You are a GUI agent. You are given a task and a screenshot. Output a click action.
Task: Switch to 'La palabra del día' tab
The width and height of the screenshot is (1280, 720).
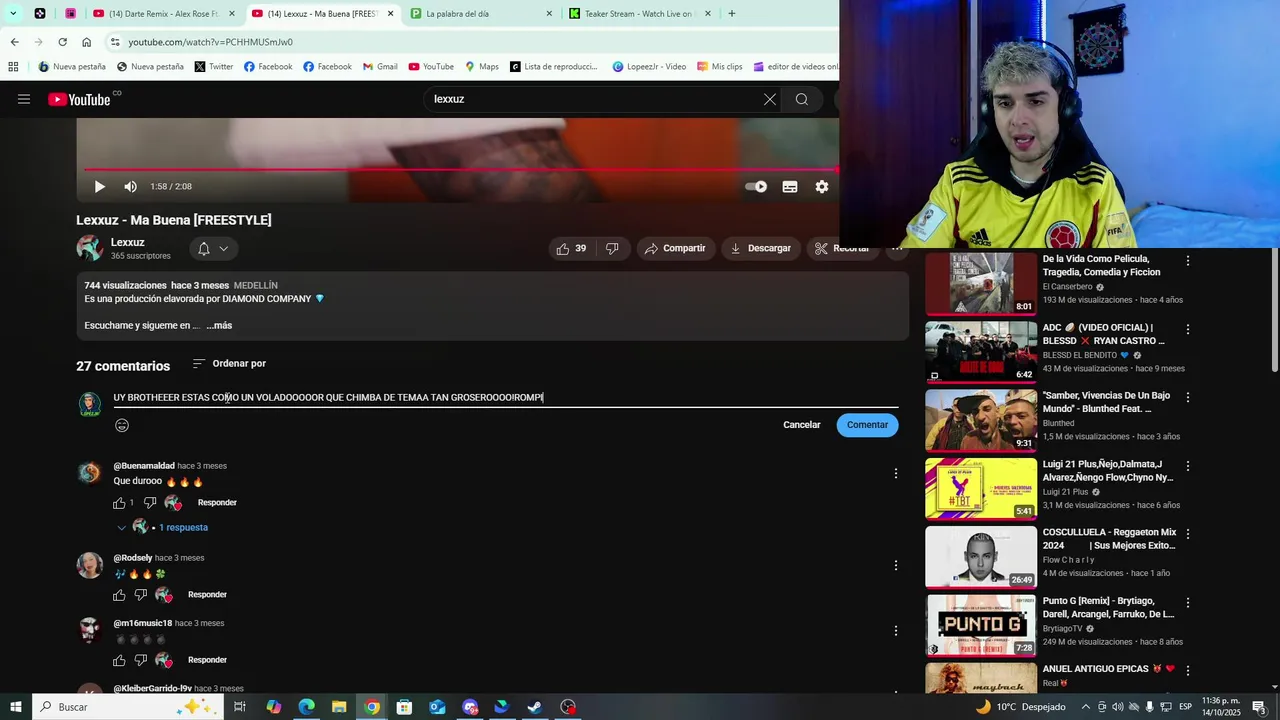480,14
